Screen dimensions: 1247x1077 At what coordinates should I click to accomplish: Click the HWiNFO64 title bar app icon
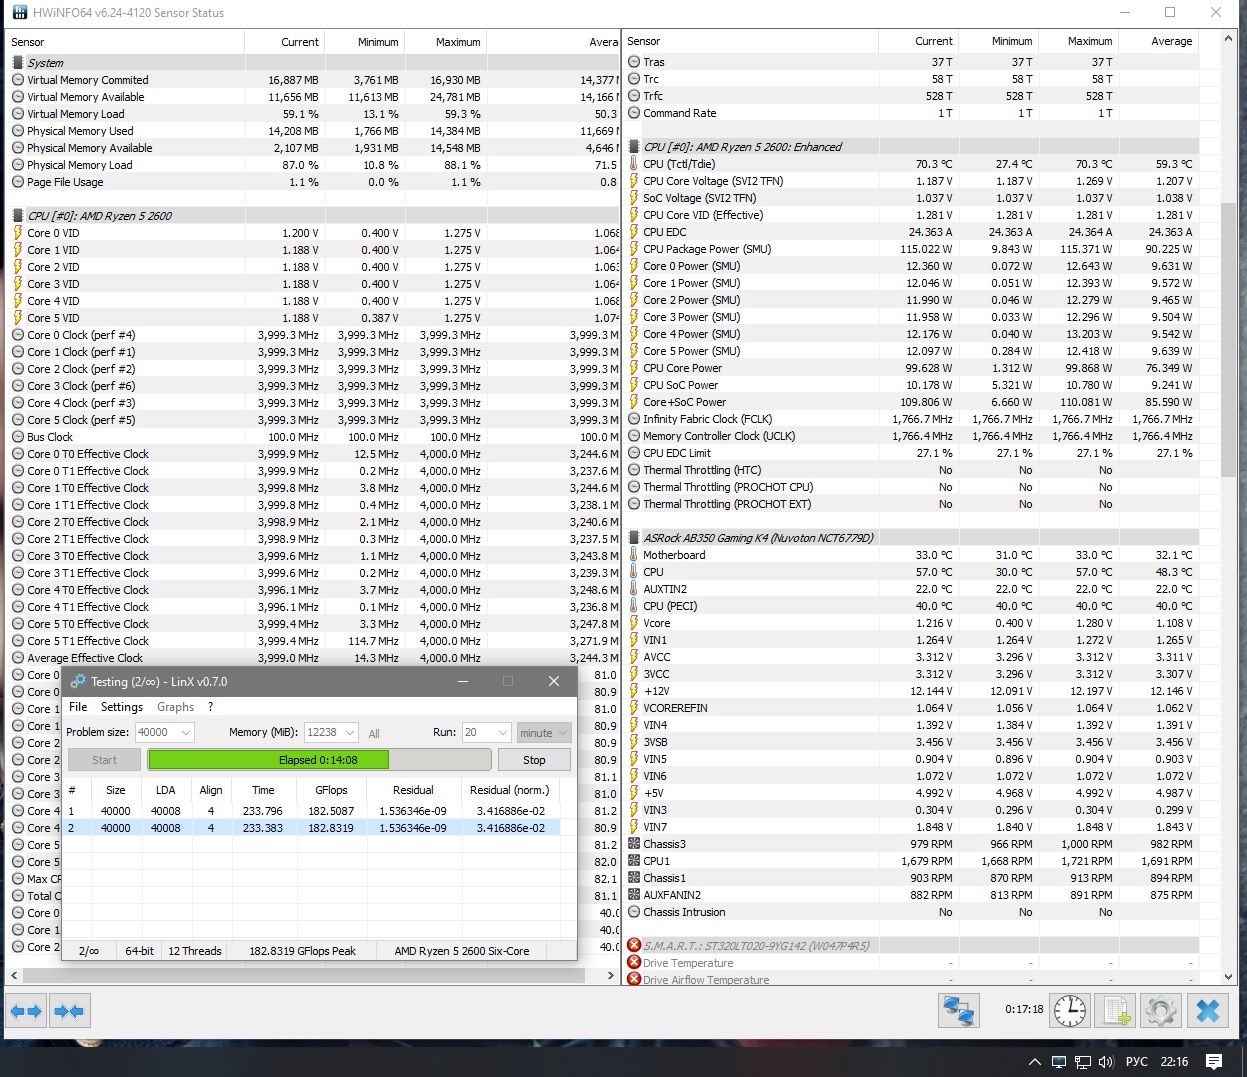point(20,13)
